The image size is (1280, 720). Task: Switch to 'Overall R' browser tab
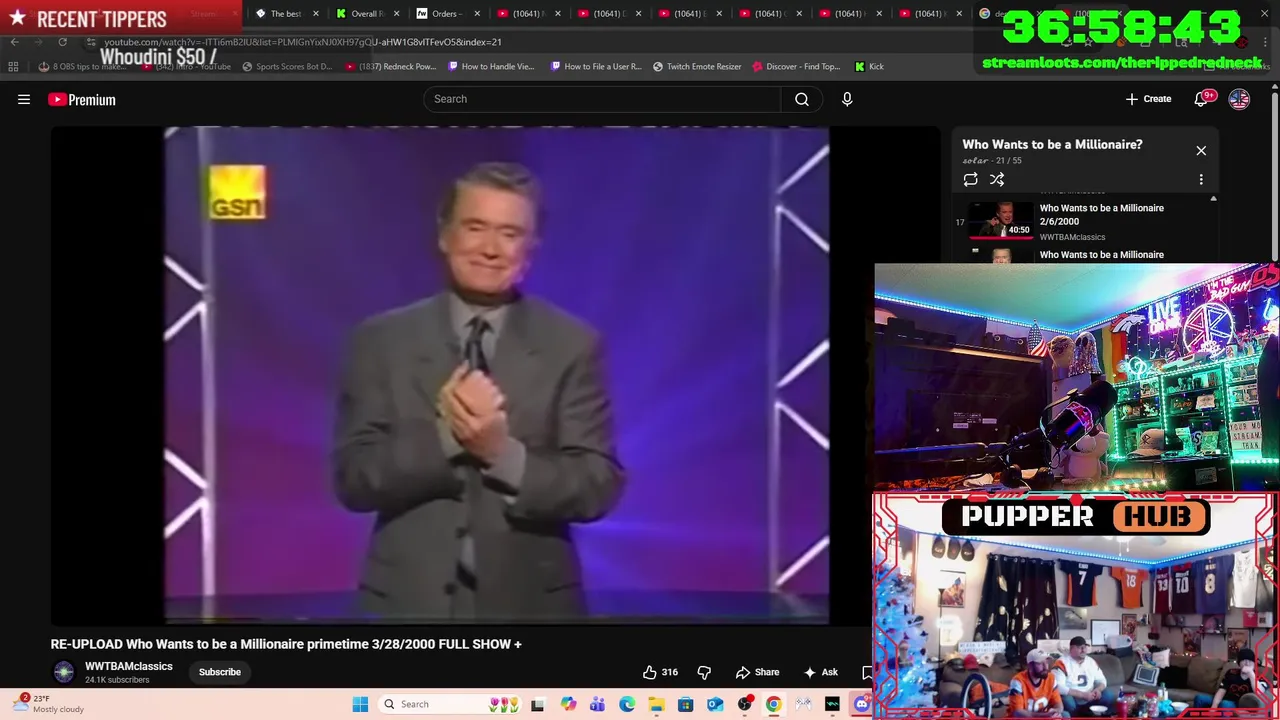(367, 14)
